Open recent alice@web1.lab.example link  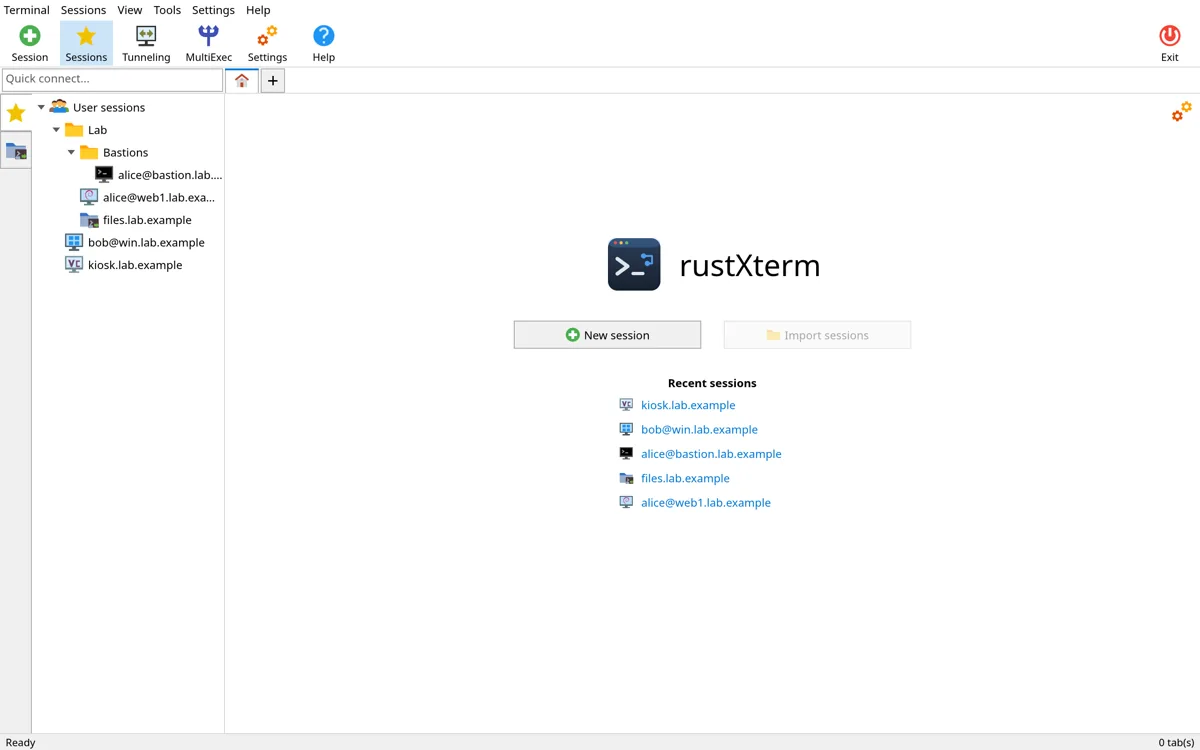pos(706,503)
